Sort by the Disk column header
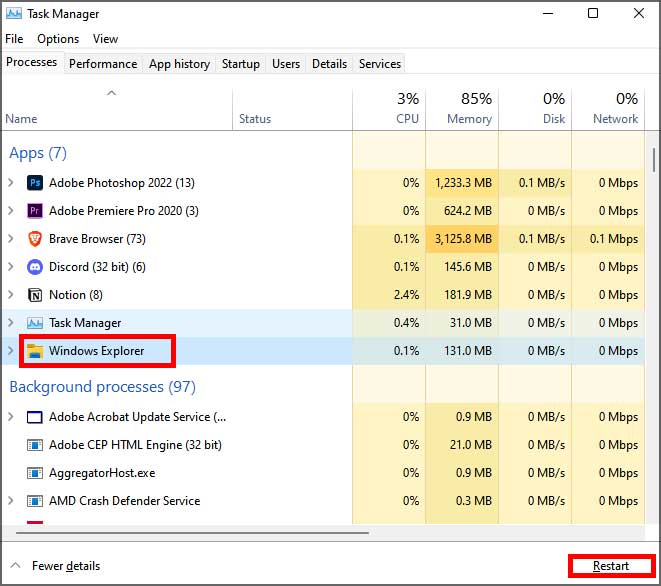This screenshot has width=661, height=586. pyautogui.click(x=535, y=109)
